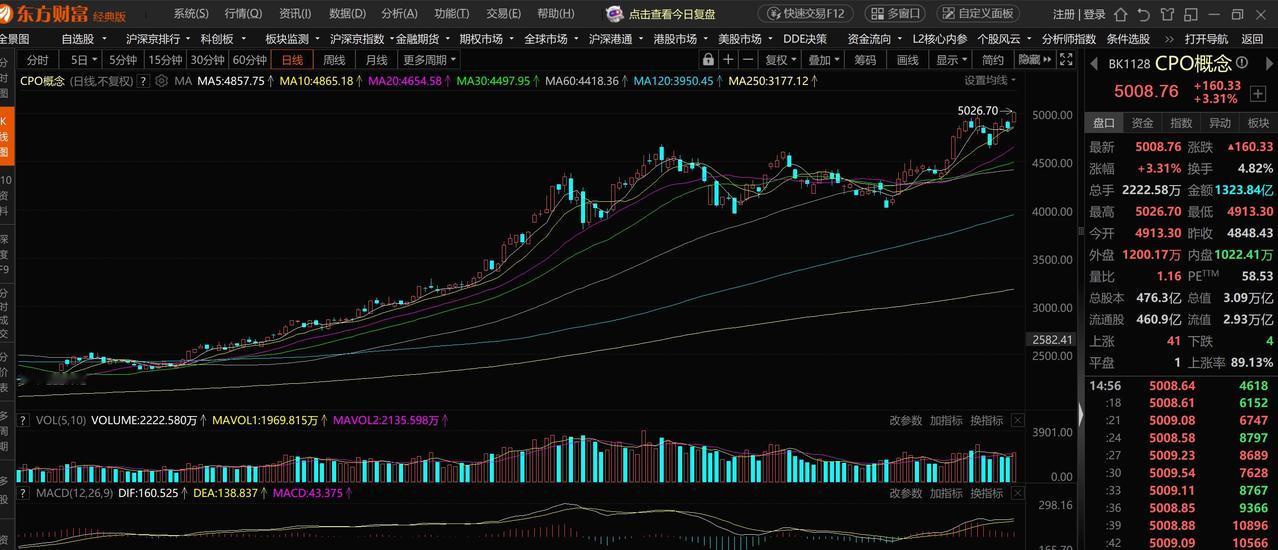Screen dimensions: 1278x550
Task: Select 日线 daily period
Action: (x=292, y=60)
